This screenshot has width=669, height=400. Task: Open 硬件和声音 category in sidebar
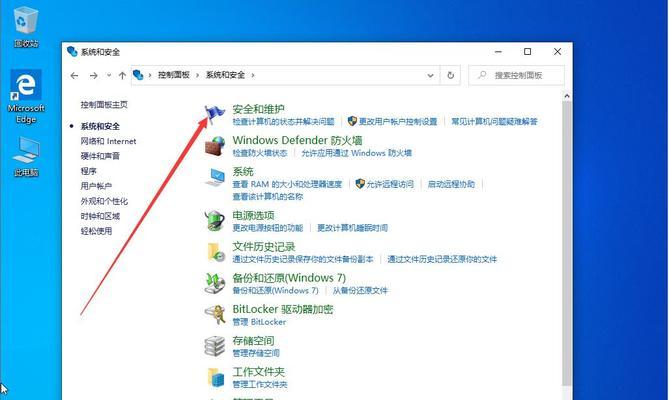coord(100,156)
